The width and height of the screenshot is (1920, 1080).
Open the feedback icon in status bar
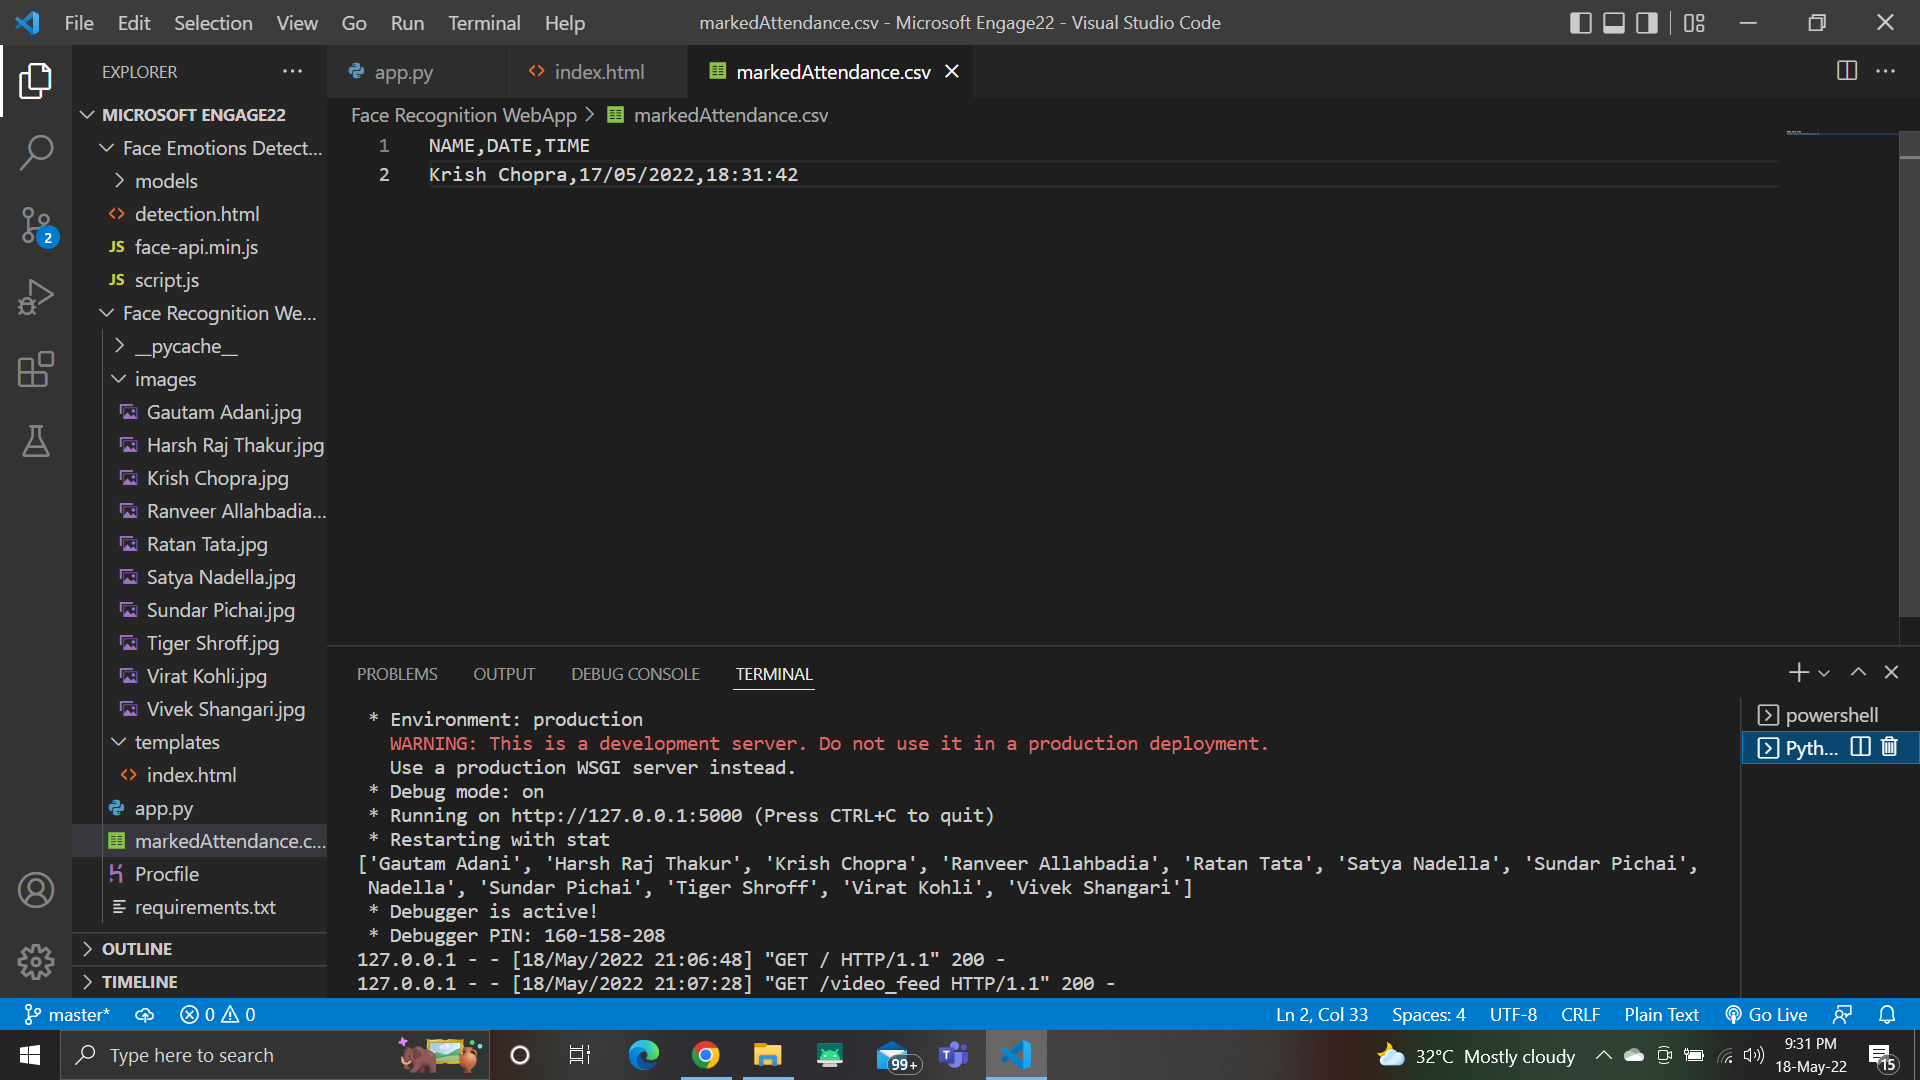1842,1014
